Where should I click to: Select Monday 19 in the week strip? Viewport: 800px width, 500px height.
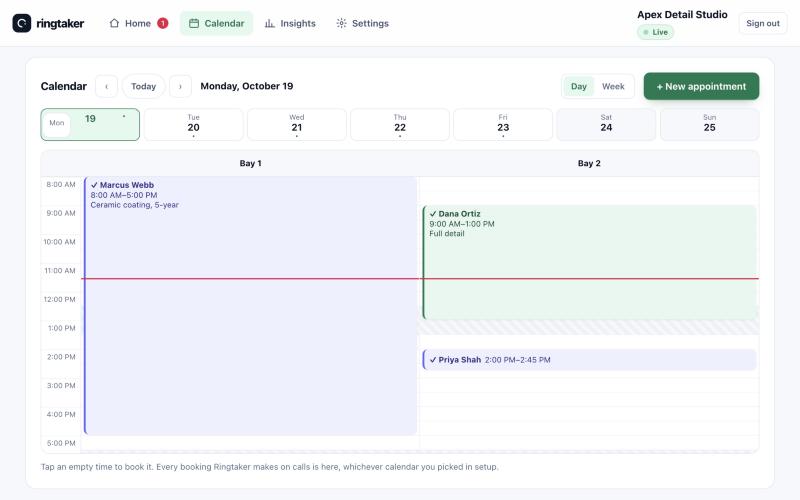click(90, 124)
